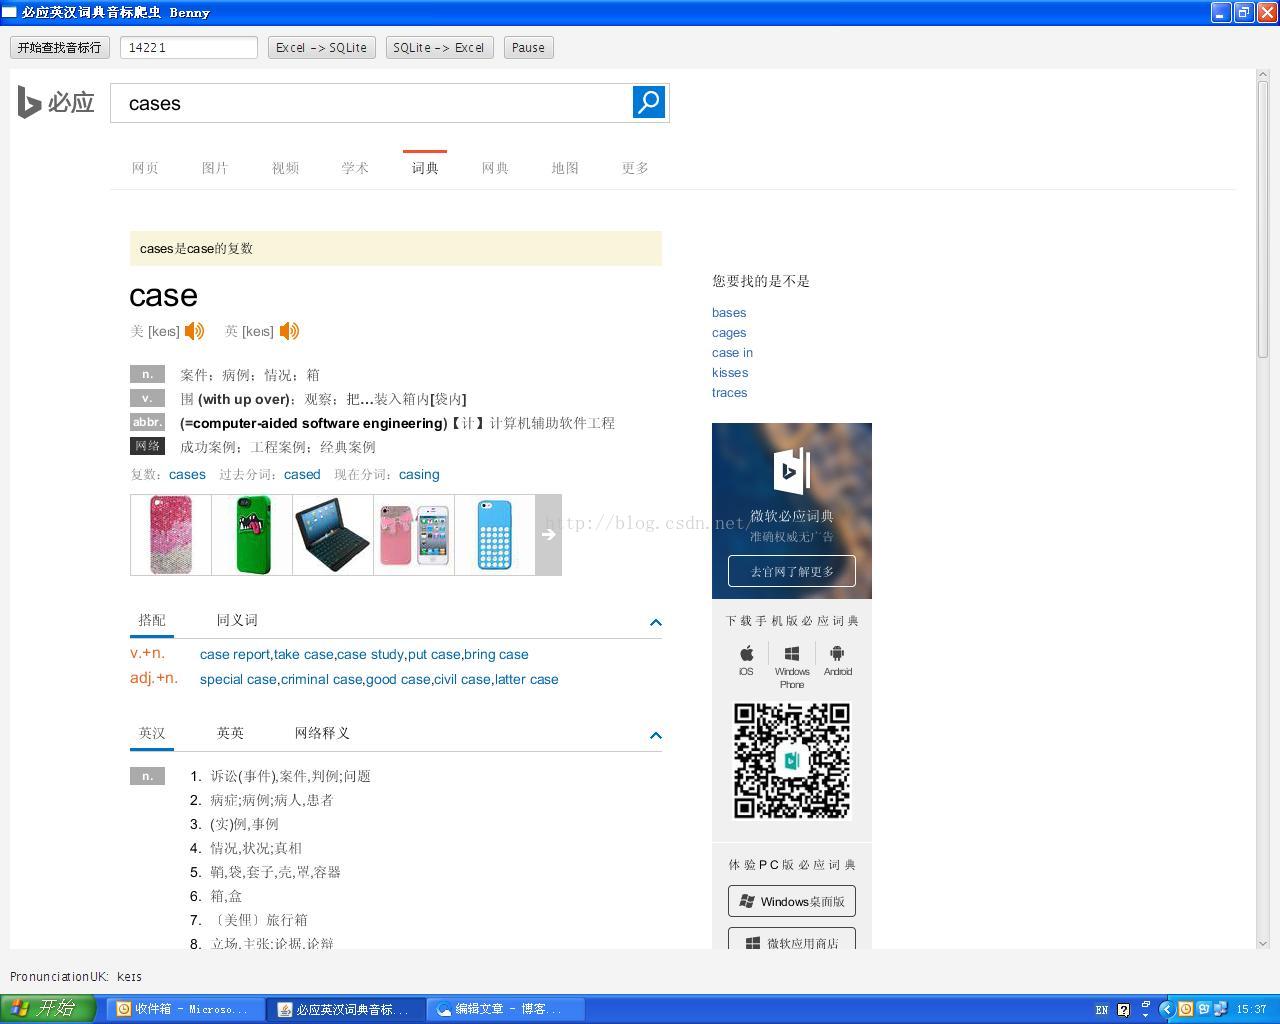
Task: Switch to the 学术 tab
Action: 355,168
